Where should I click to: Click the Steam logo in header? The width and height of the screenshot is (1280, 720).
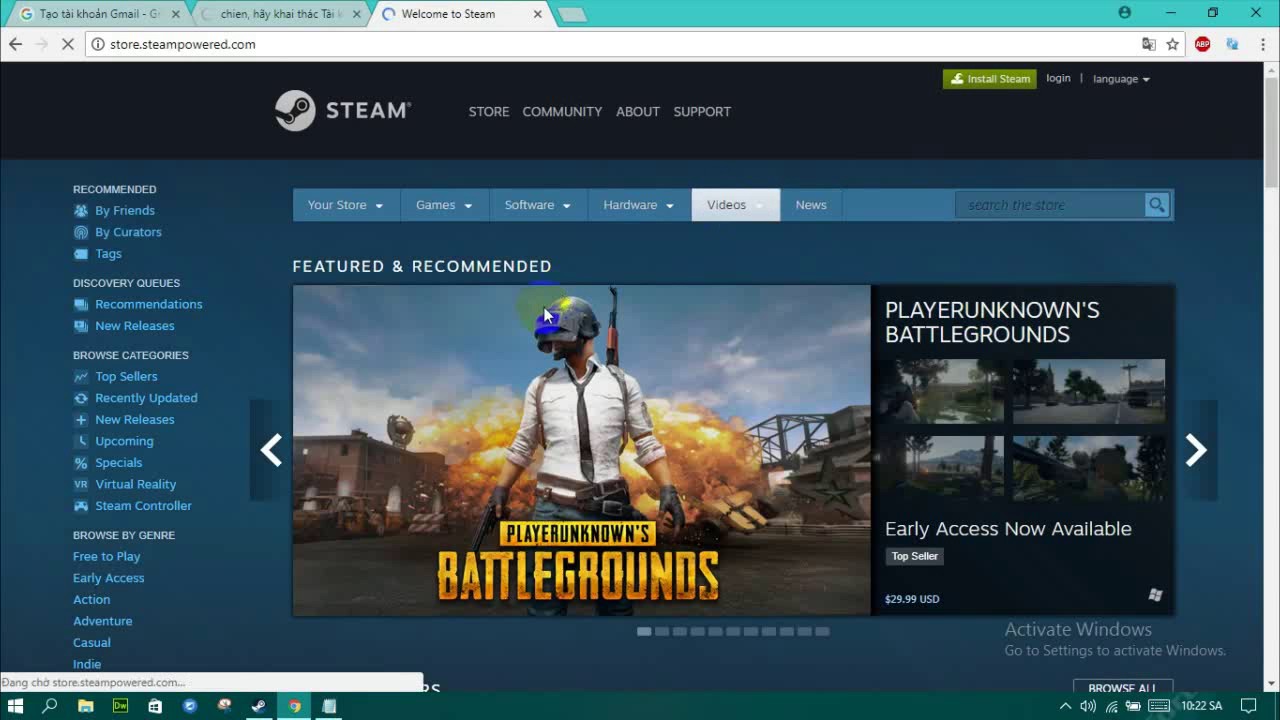pos(343,111)
